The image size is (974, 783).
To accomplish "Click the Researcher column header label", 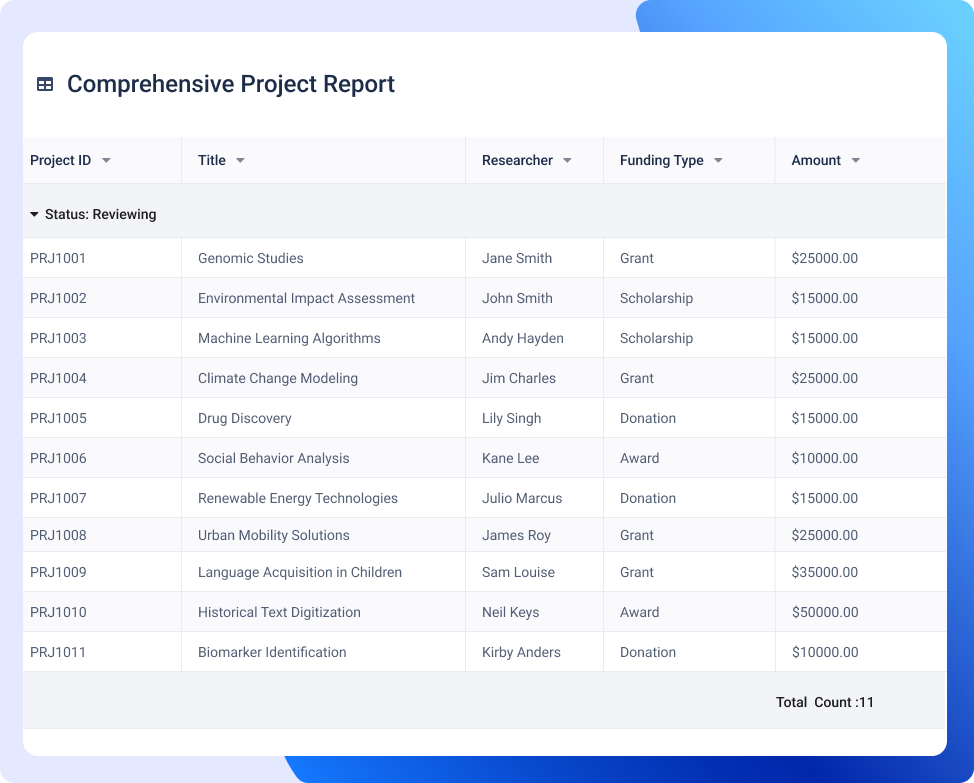I will pos(517,160).
